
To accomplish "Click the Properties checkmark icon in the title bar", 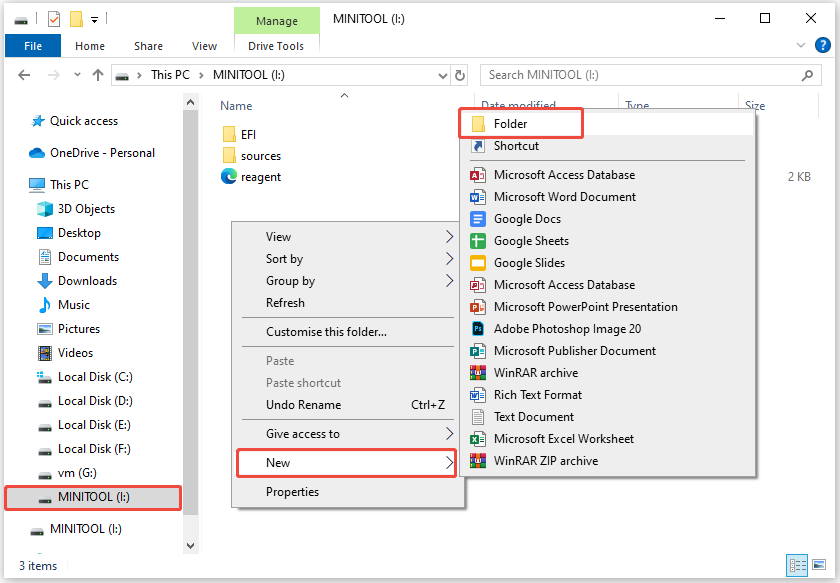I will click(x=54, y=20).
